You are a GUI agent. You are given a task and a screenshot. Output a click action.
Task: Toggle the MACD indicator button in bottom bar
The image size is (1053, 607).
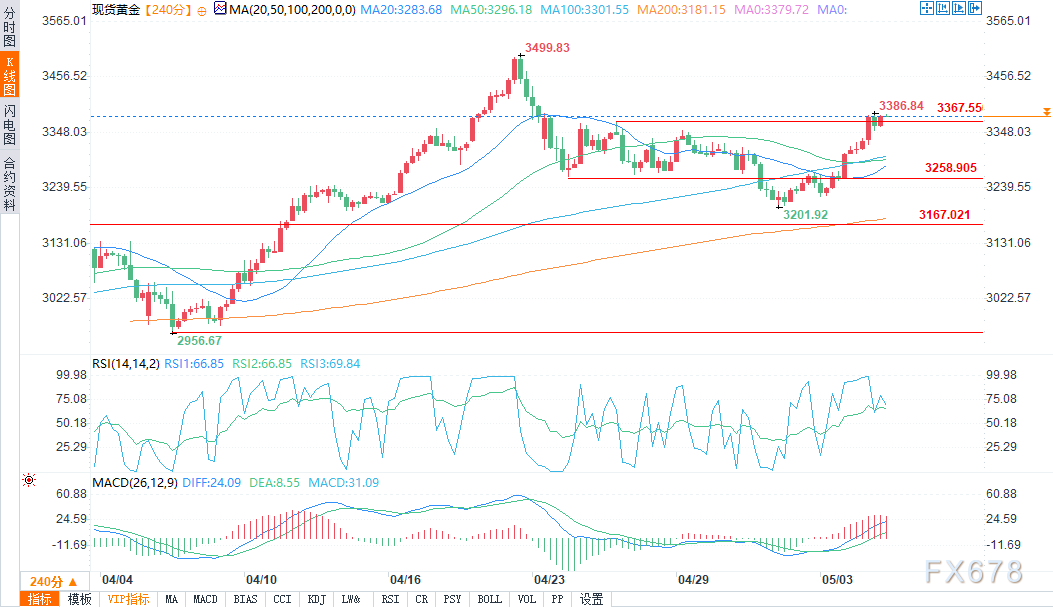coord(205,599)
